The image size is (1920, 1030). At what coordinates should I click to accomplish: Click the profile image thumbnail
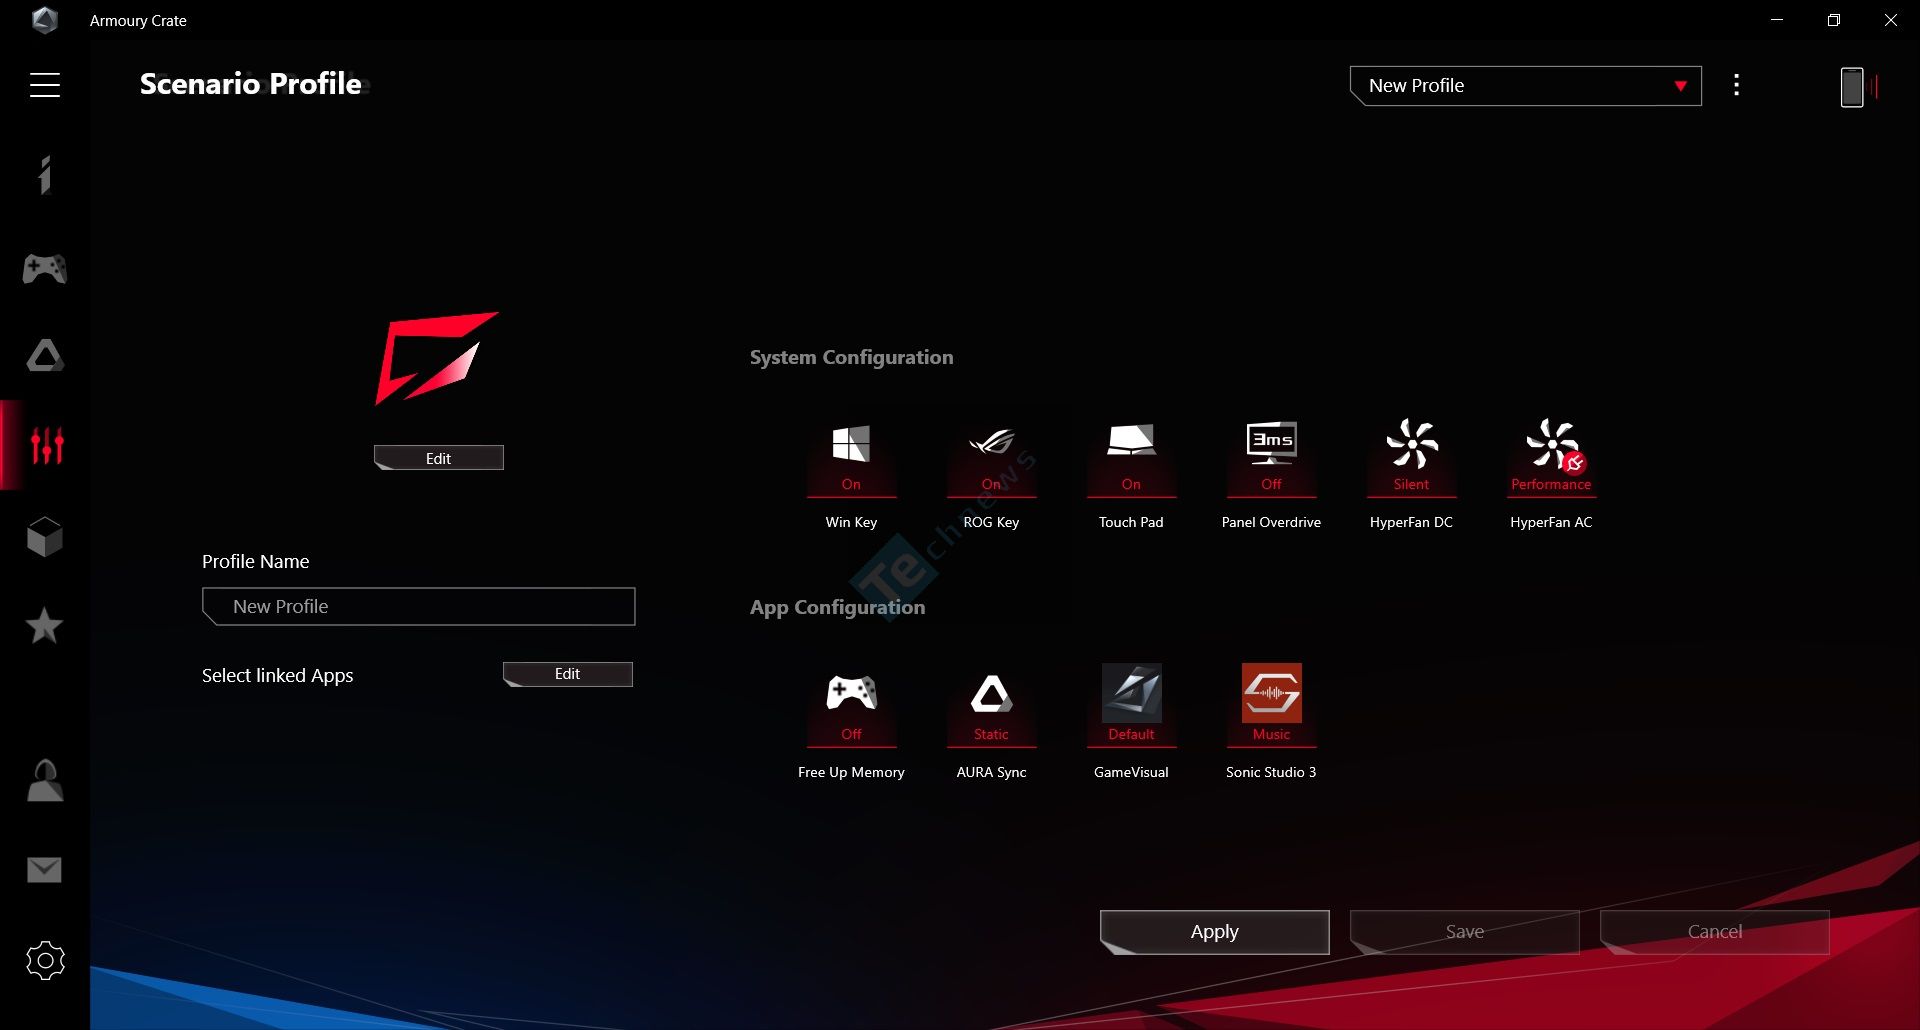(436, 358)
